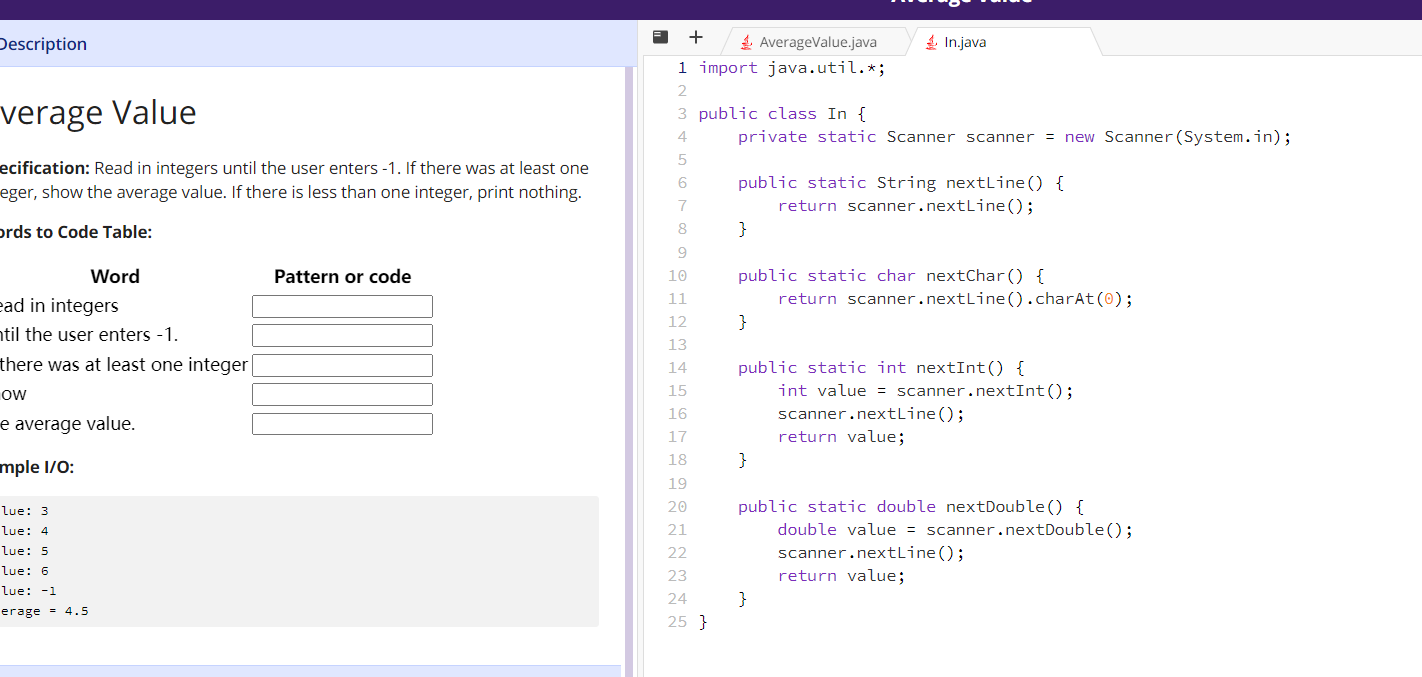Click the Average Value heading
1422x677 pixels.
[x=97, y=112]
